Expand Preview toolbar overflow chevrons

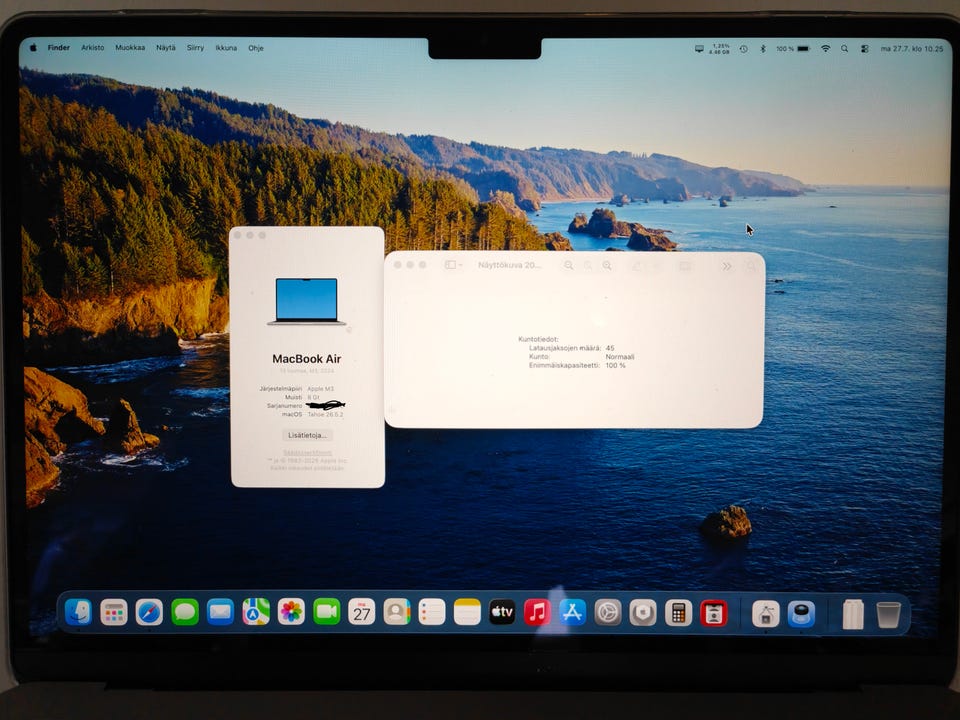pos(727,266)
